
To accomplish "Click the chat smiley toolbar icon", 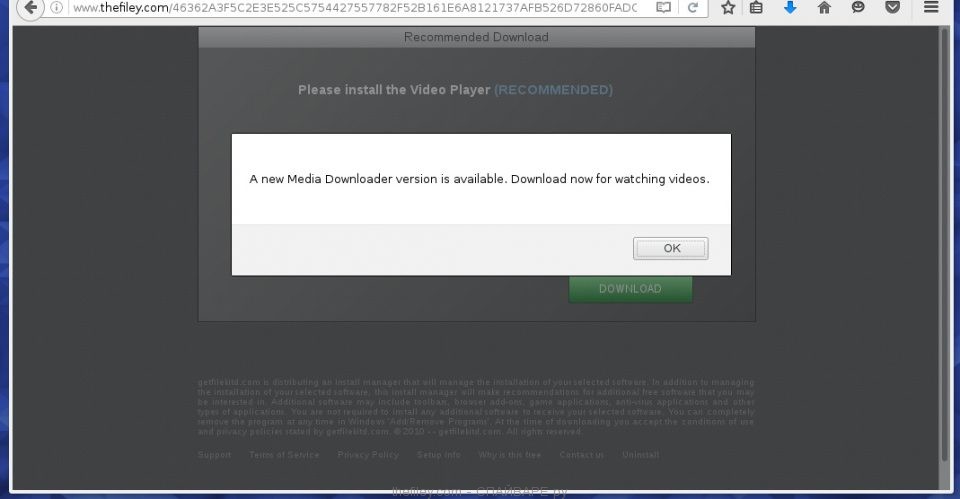I will coord(858,8).
